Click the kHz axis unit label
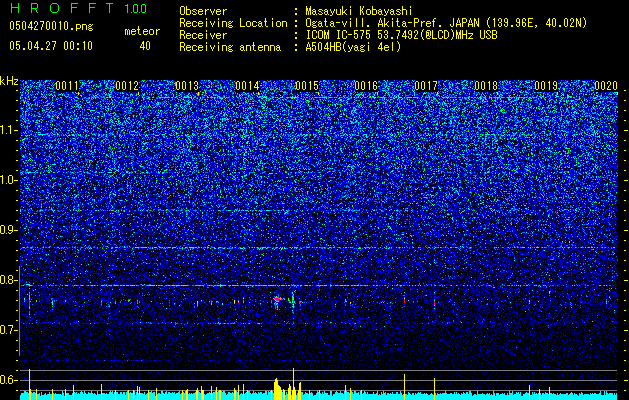 [x=9, y=81]
